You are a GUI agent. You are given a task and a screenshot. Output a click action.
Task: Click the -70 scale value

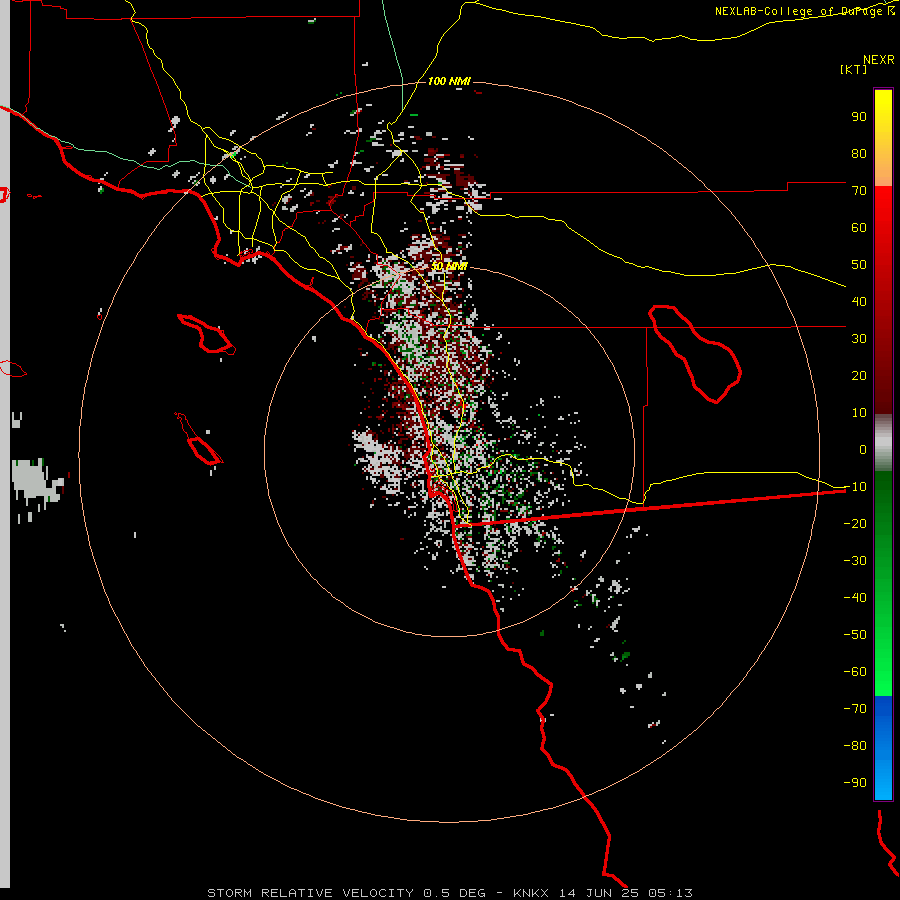click(855, 709)
